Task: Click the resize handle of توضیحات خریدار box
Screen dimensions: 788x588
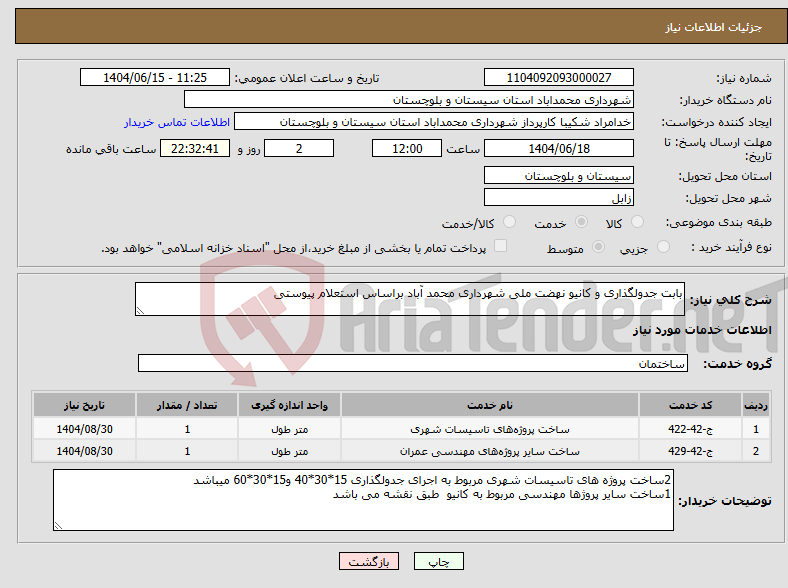Action: point(58,526)
